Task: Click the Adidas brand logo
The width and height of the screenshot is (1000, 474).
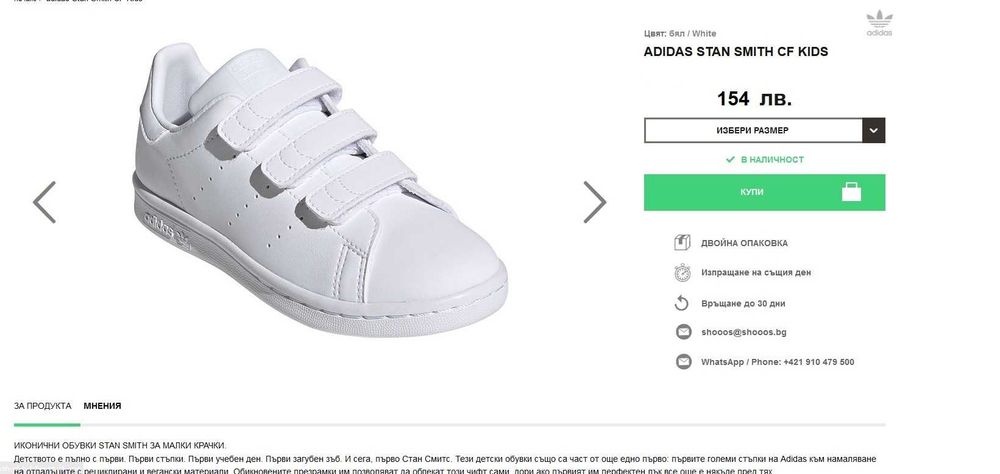Action: coord(878,23)
